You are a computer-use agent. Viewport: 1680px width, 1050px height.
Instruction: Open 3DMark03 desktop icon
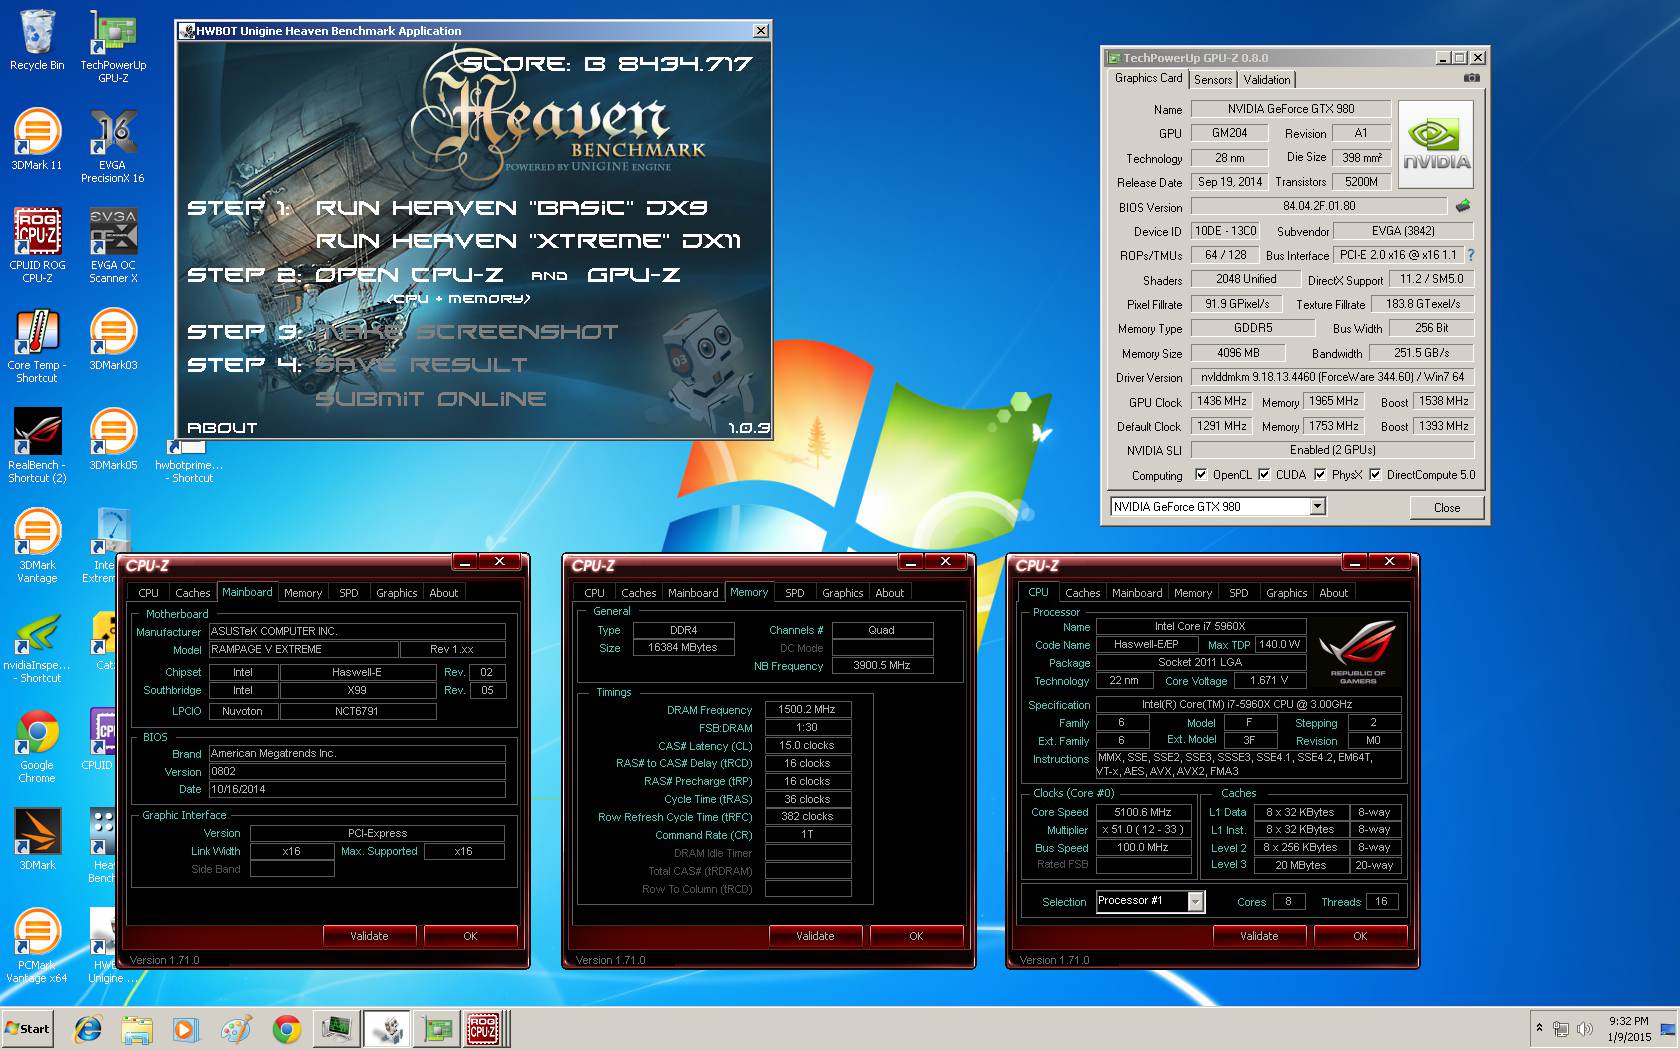[x=113, y=340]
